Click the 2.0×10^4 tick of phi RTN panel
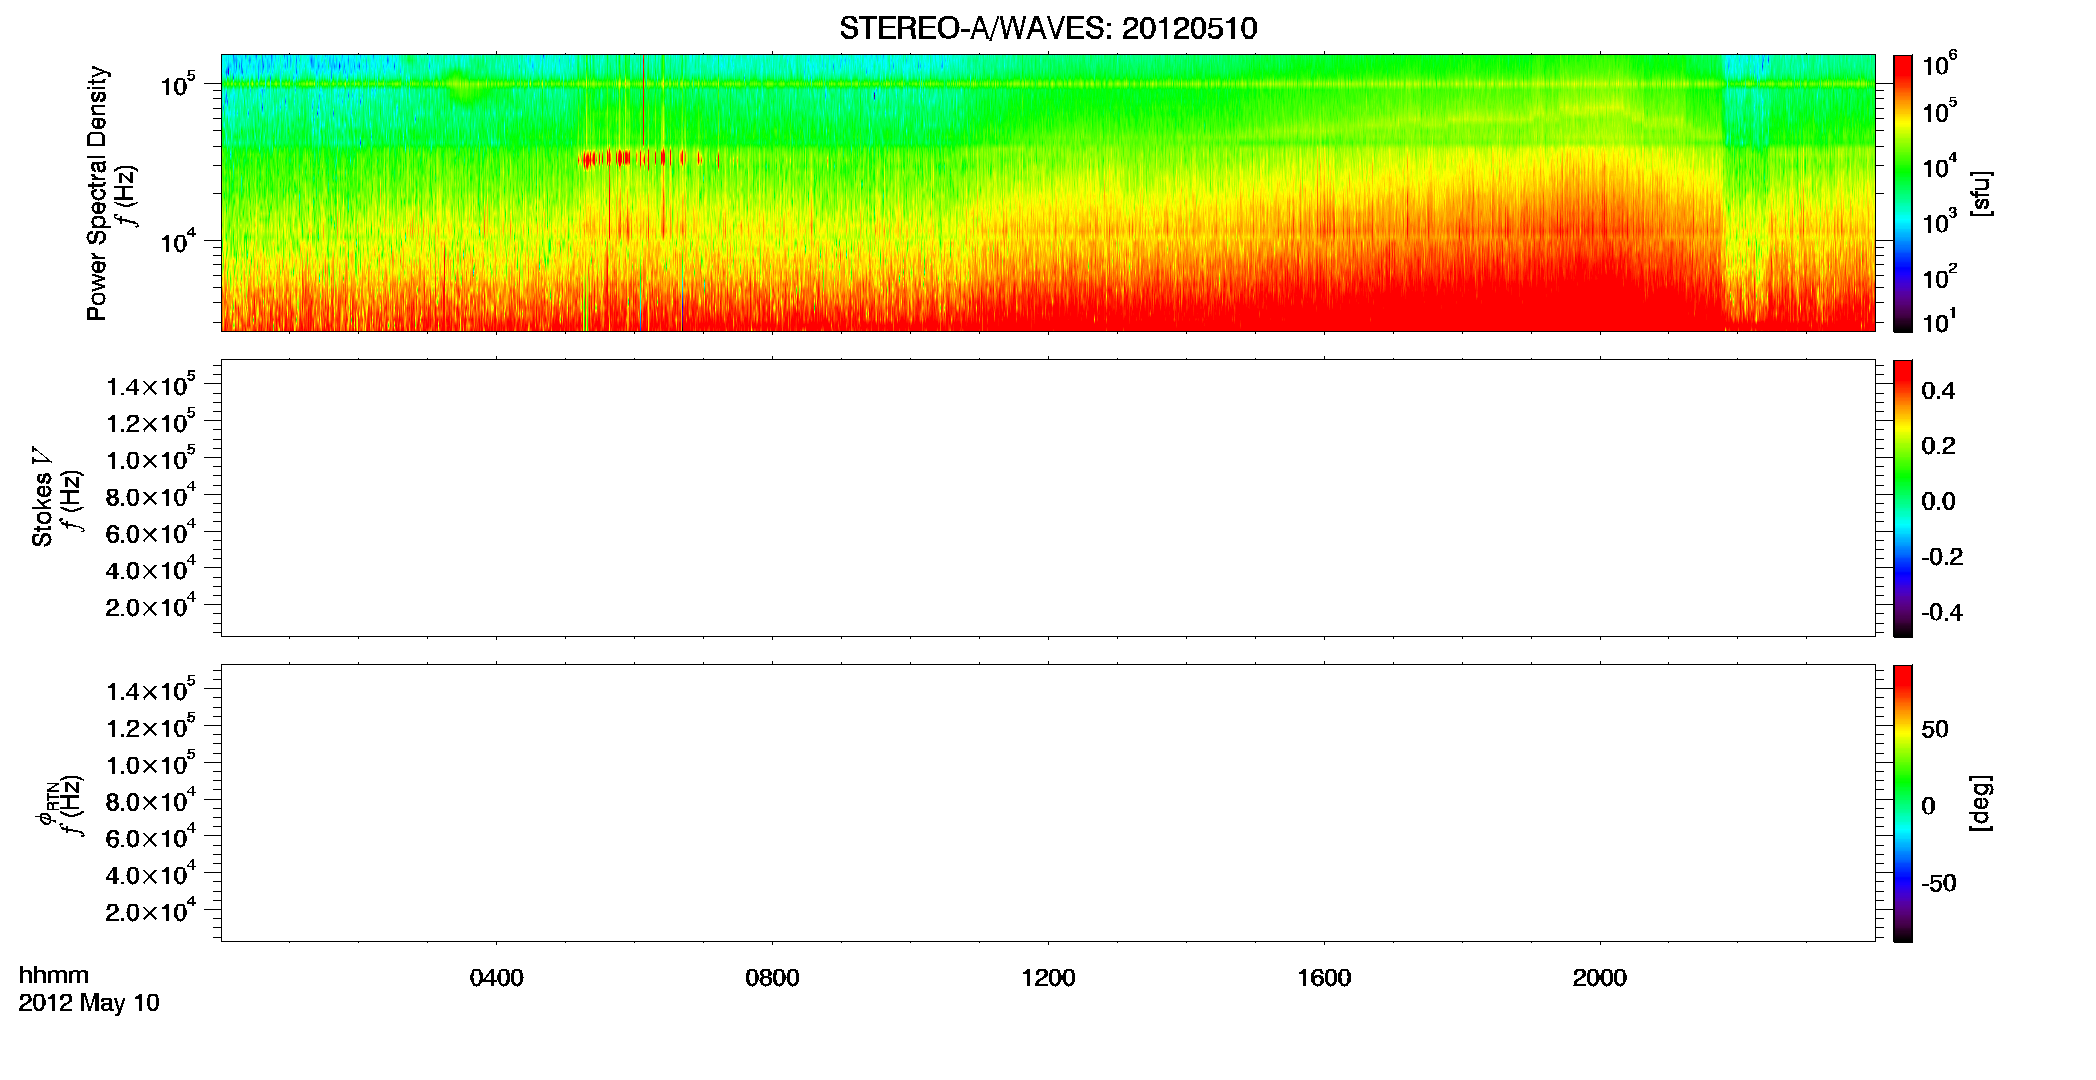The height and width of the screenshot is (1080, 2096). [151, 909]
